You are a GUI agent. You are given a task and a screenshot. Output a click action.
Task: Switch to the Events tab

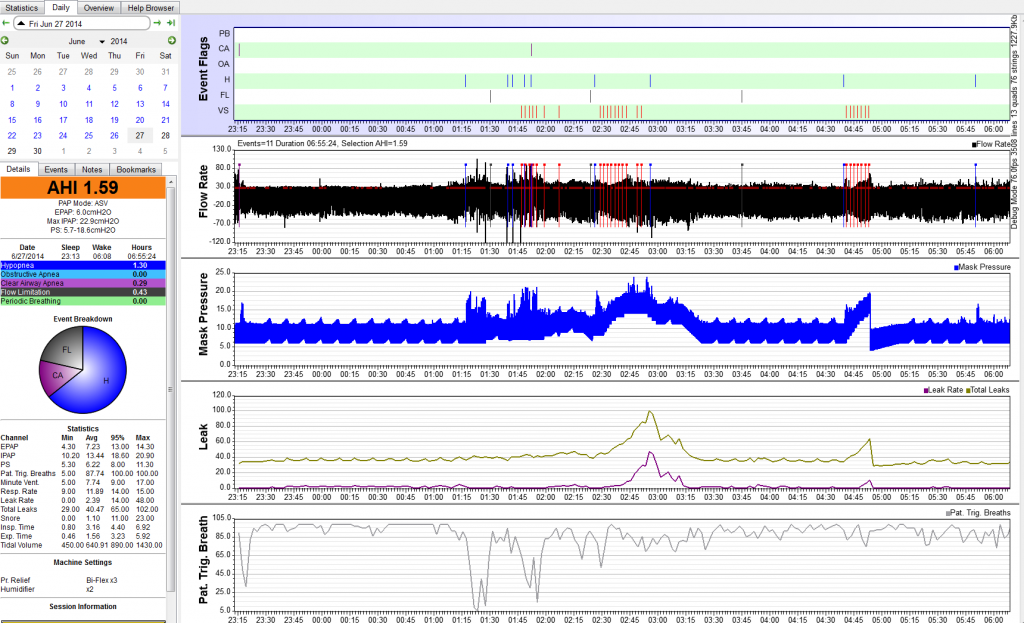click(x=57, y=170)
